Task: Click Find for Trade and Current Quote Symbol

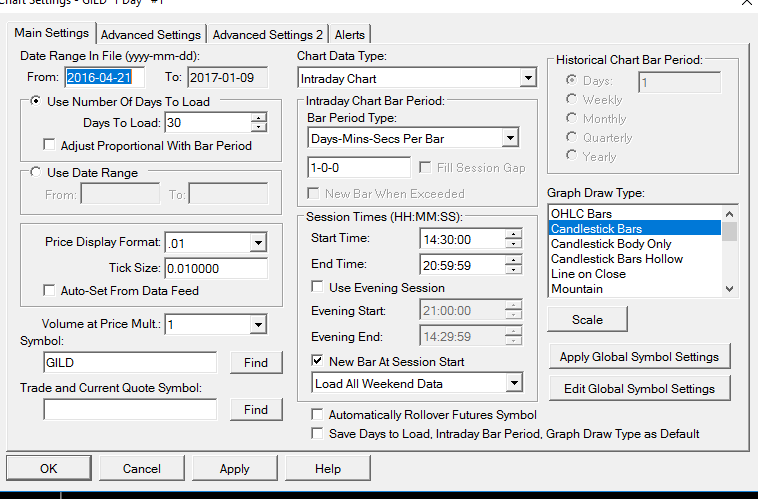Action: pyautogui.click(x=256, y=410)
